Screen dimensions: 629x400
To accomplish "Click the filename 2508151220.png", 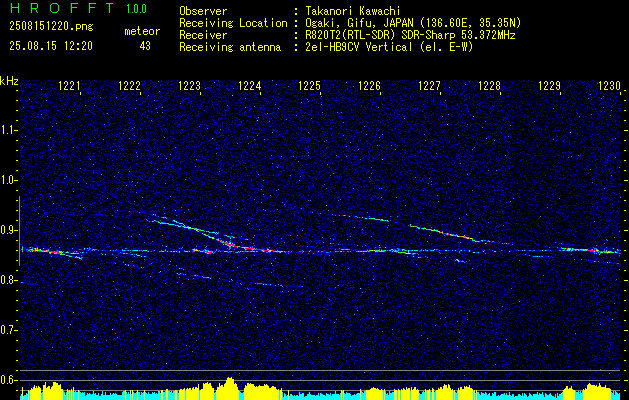I will click(51, 27).
